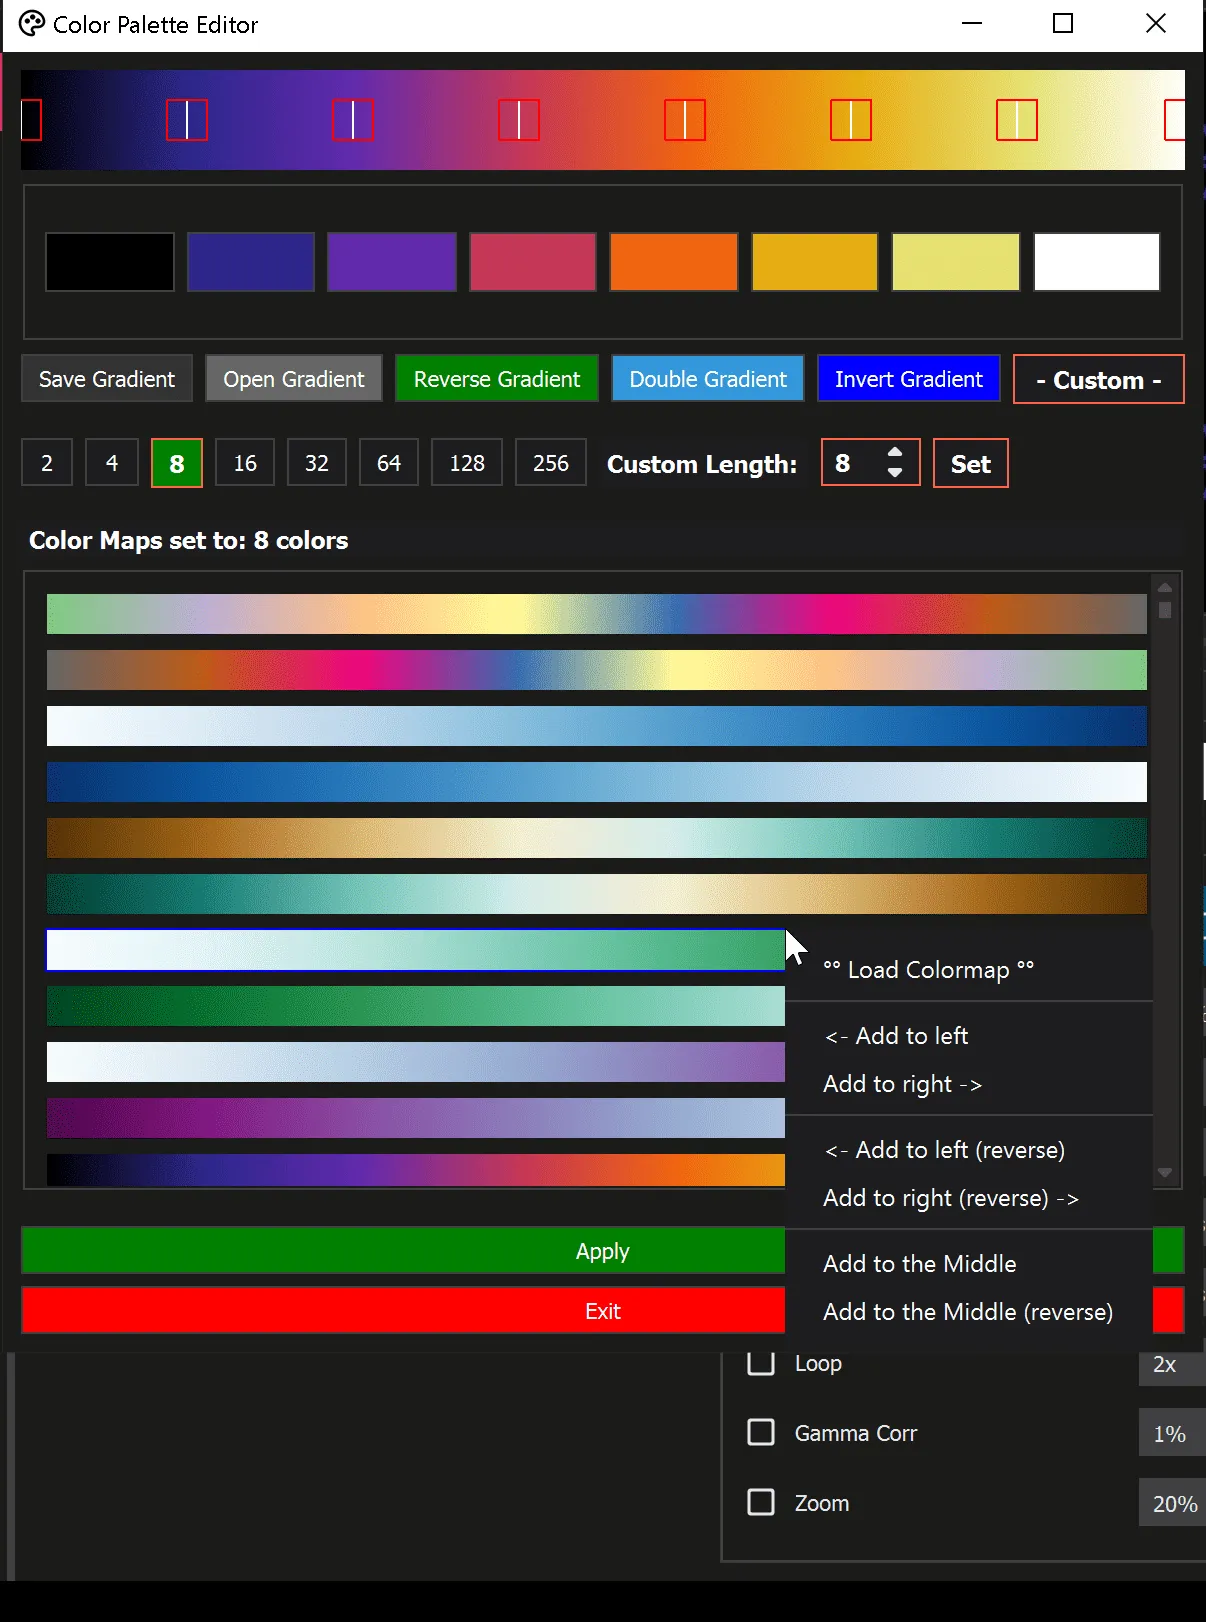Enable the Loop checkbox

click(x=761, y=1362)
